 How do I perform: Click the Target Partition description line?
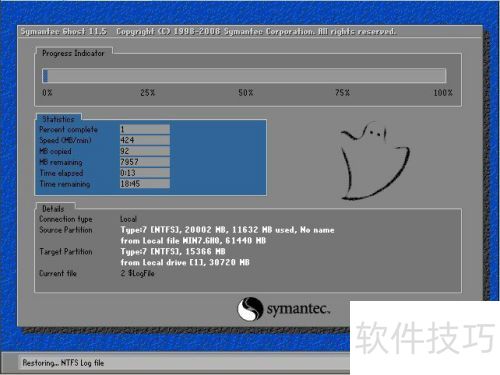coord(173,251)
